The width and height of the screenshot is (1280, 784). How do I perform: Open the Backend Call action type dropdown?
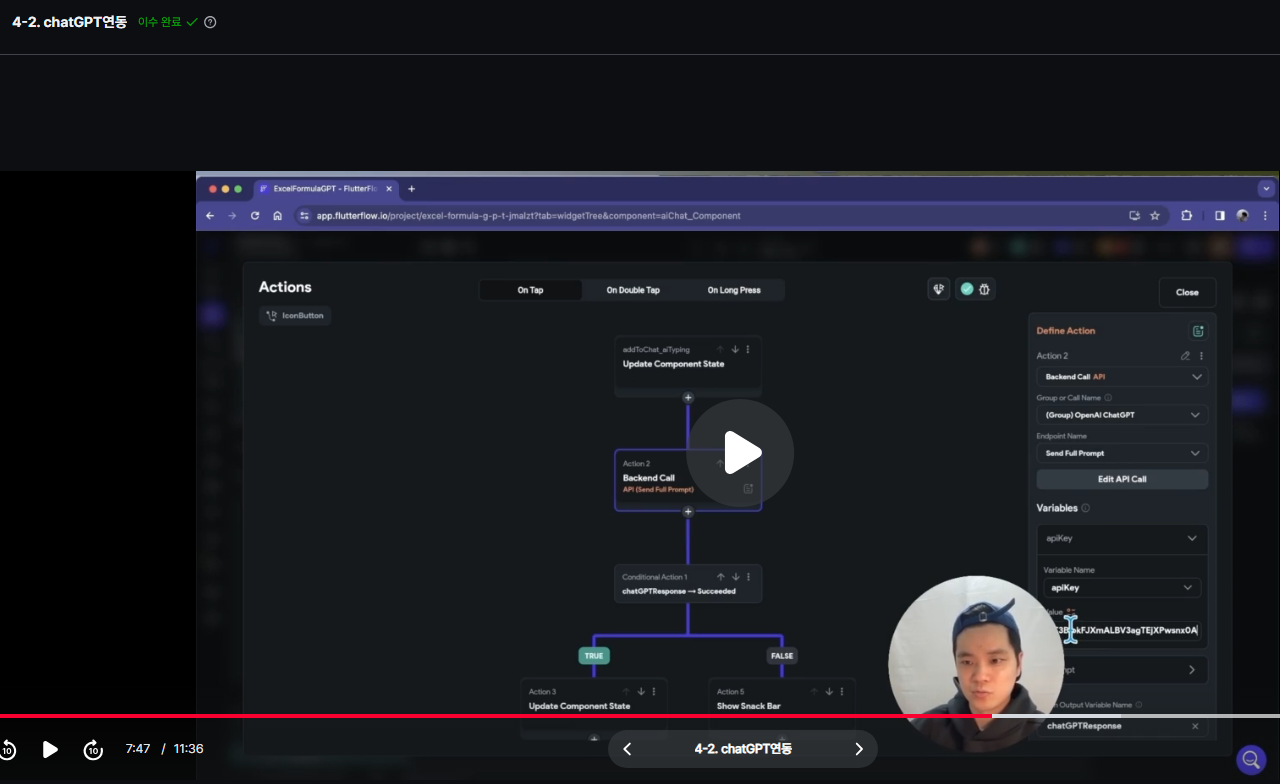pyautogui.click(x=1122, y=377)
